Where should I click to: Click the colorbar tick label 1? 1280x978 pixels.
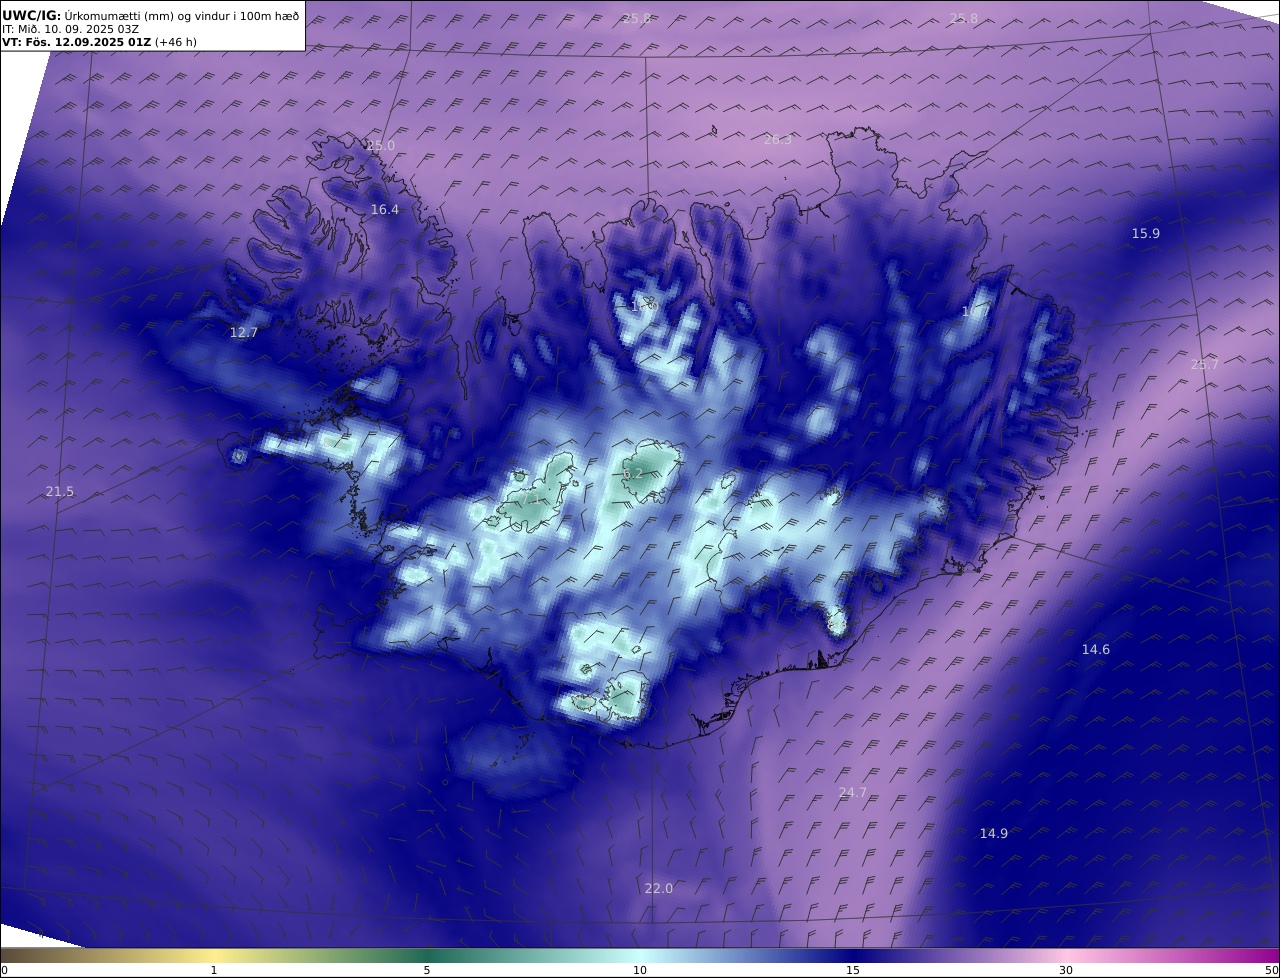point(214,970)
